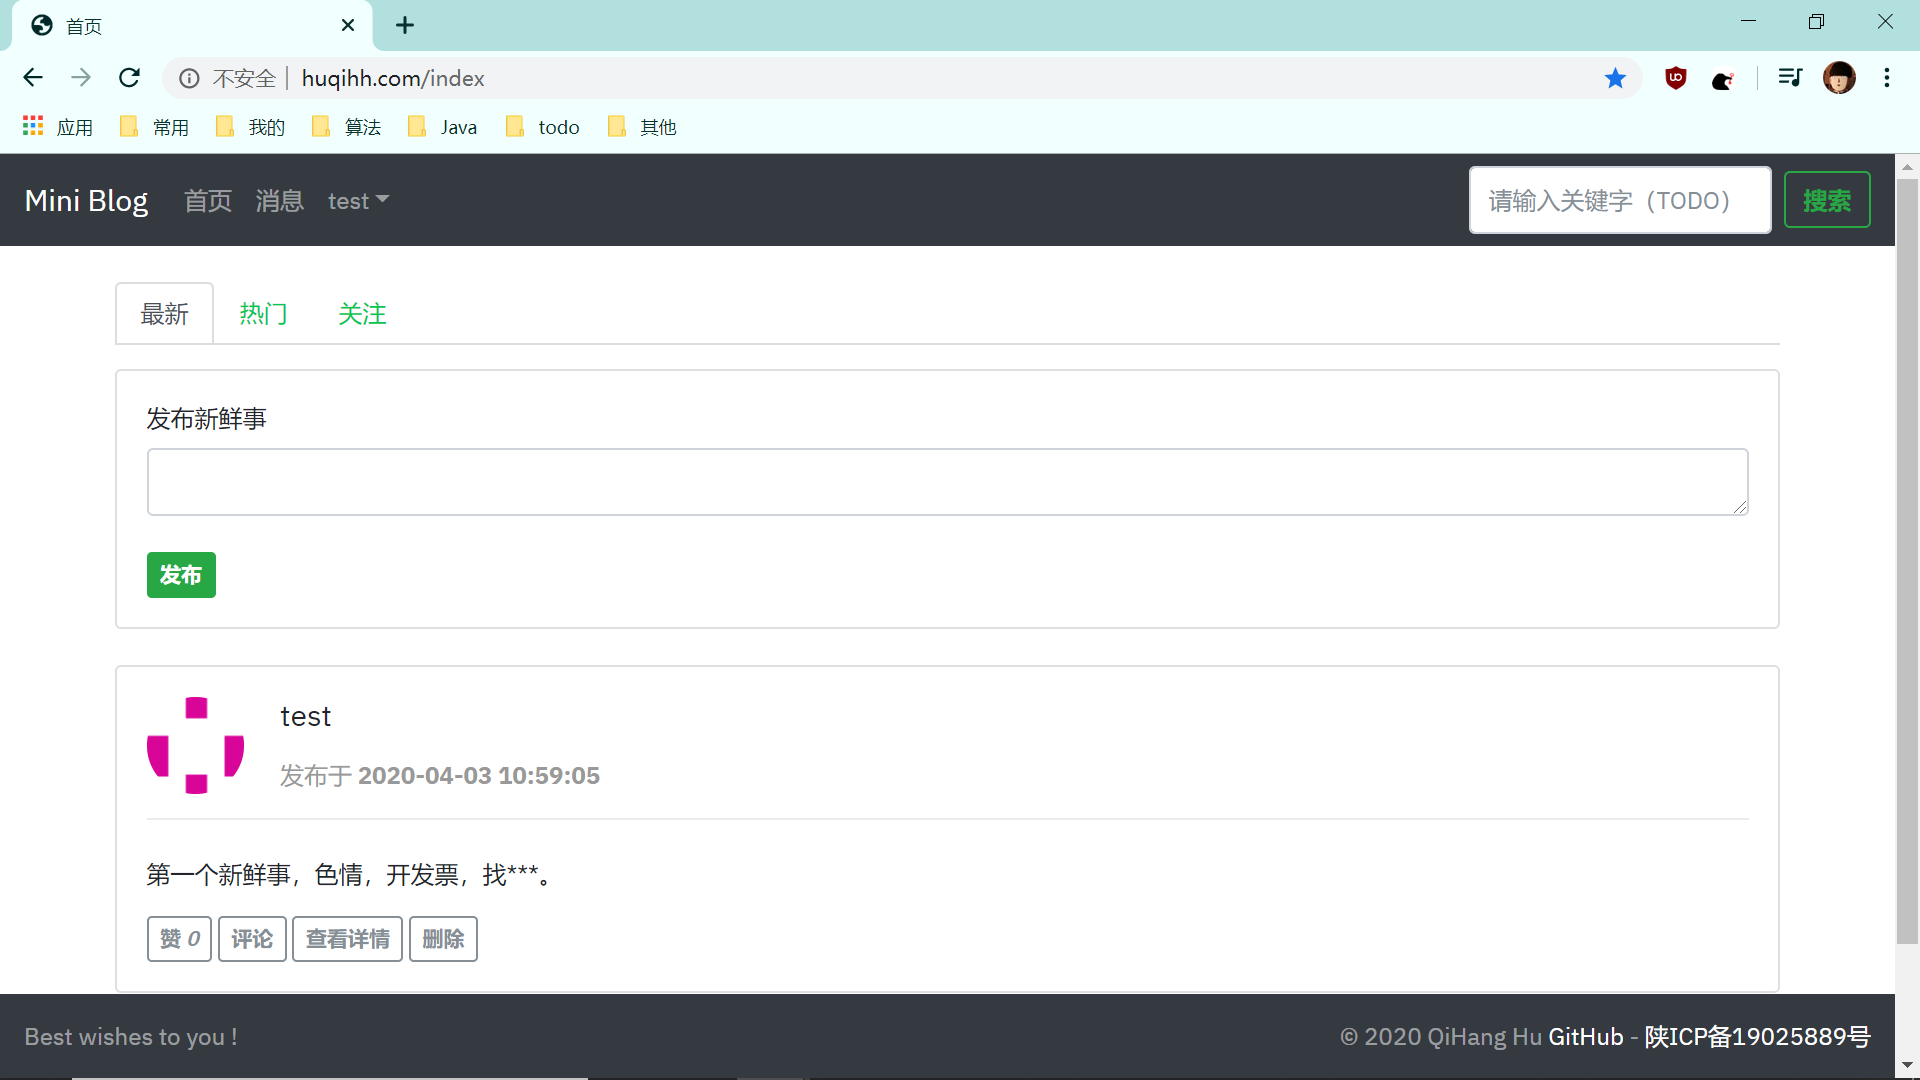Click the back navigation arrow

point(33,78)
